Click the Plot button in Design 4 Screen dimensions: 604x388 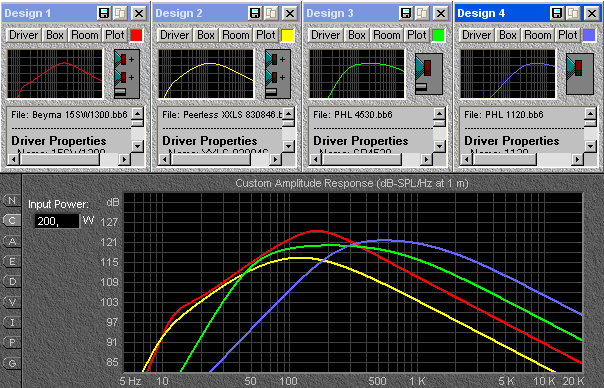tap(568, 35)
